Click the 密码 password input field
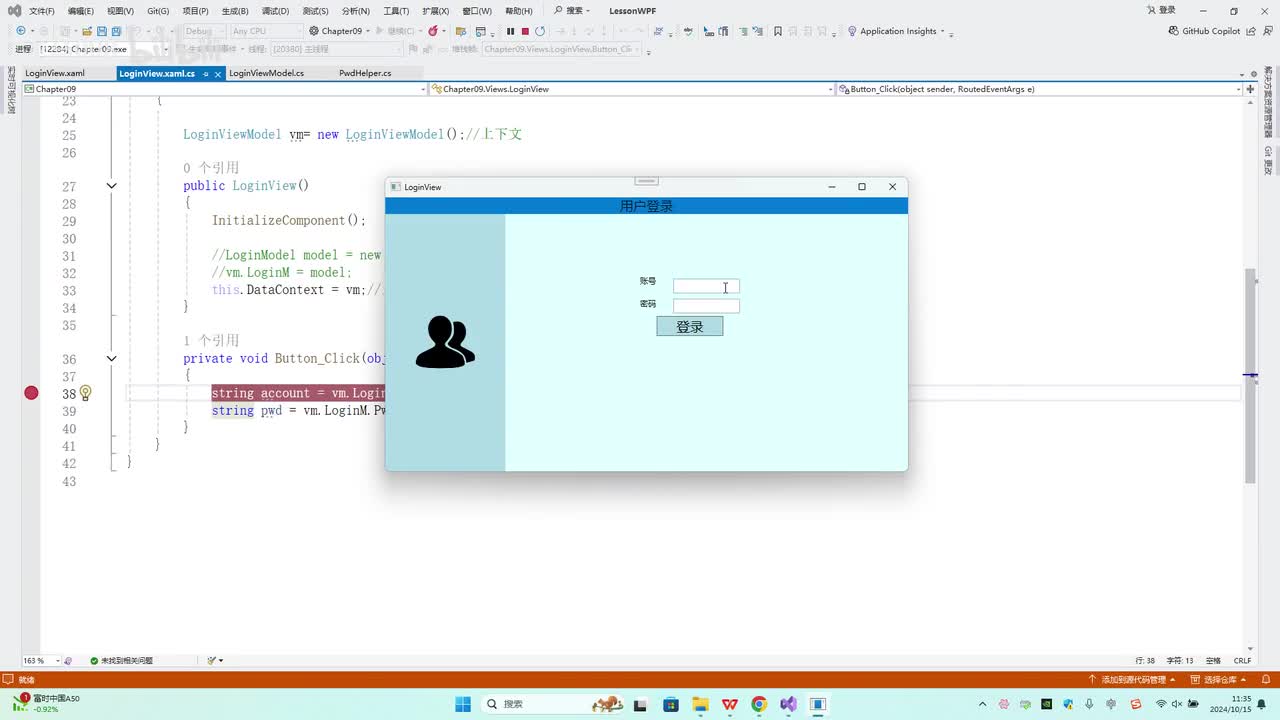The image size is (1280, 720). pos(706,306)
